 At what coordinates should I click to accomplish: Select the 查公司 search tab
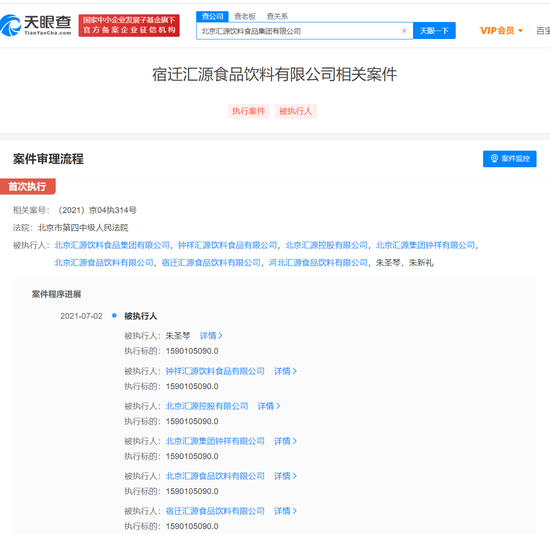point(212,16)
